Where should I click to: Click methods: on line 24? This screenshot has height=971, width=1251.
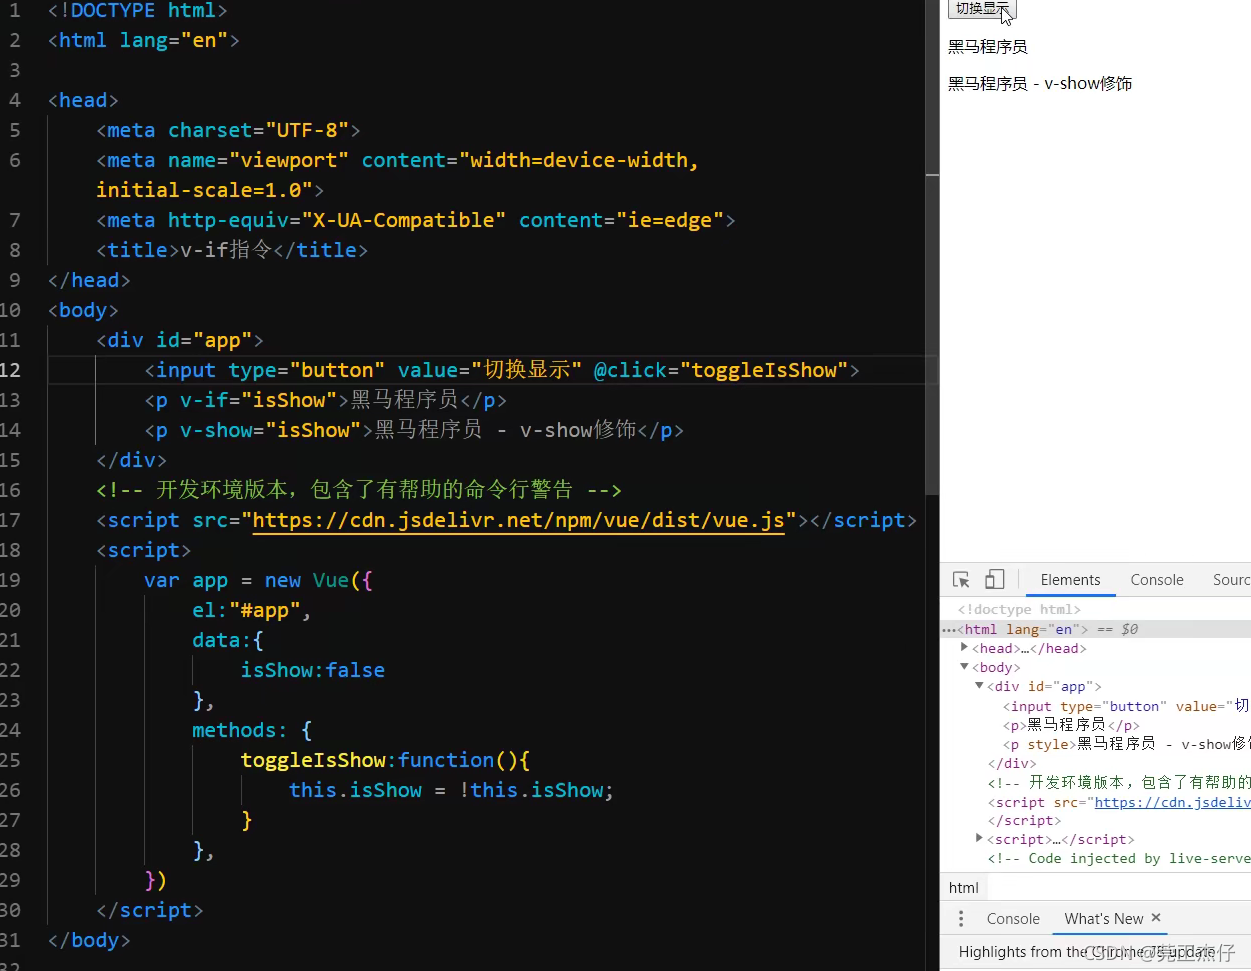pos(240,730)
